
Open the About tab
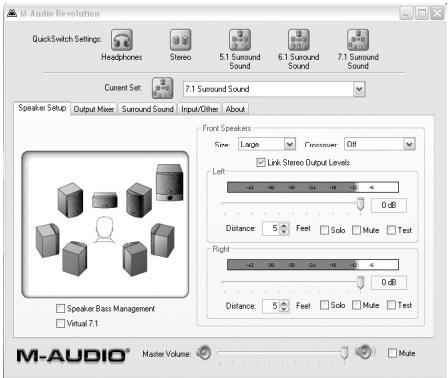click(235, 109)
